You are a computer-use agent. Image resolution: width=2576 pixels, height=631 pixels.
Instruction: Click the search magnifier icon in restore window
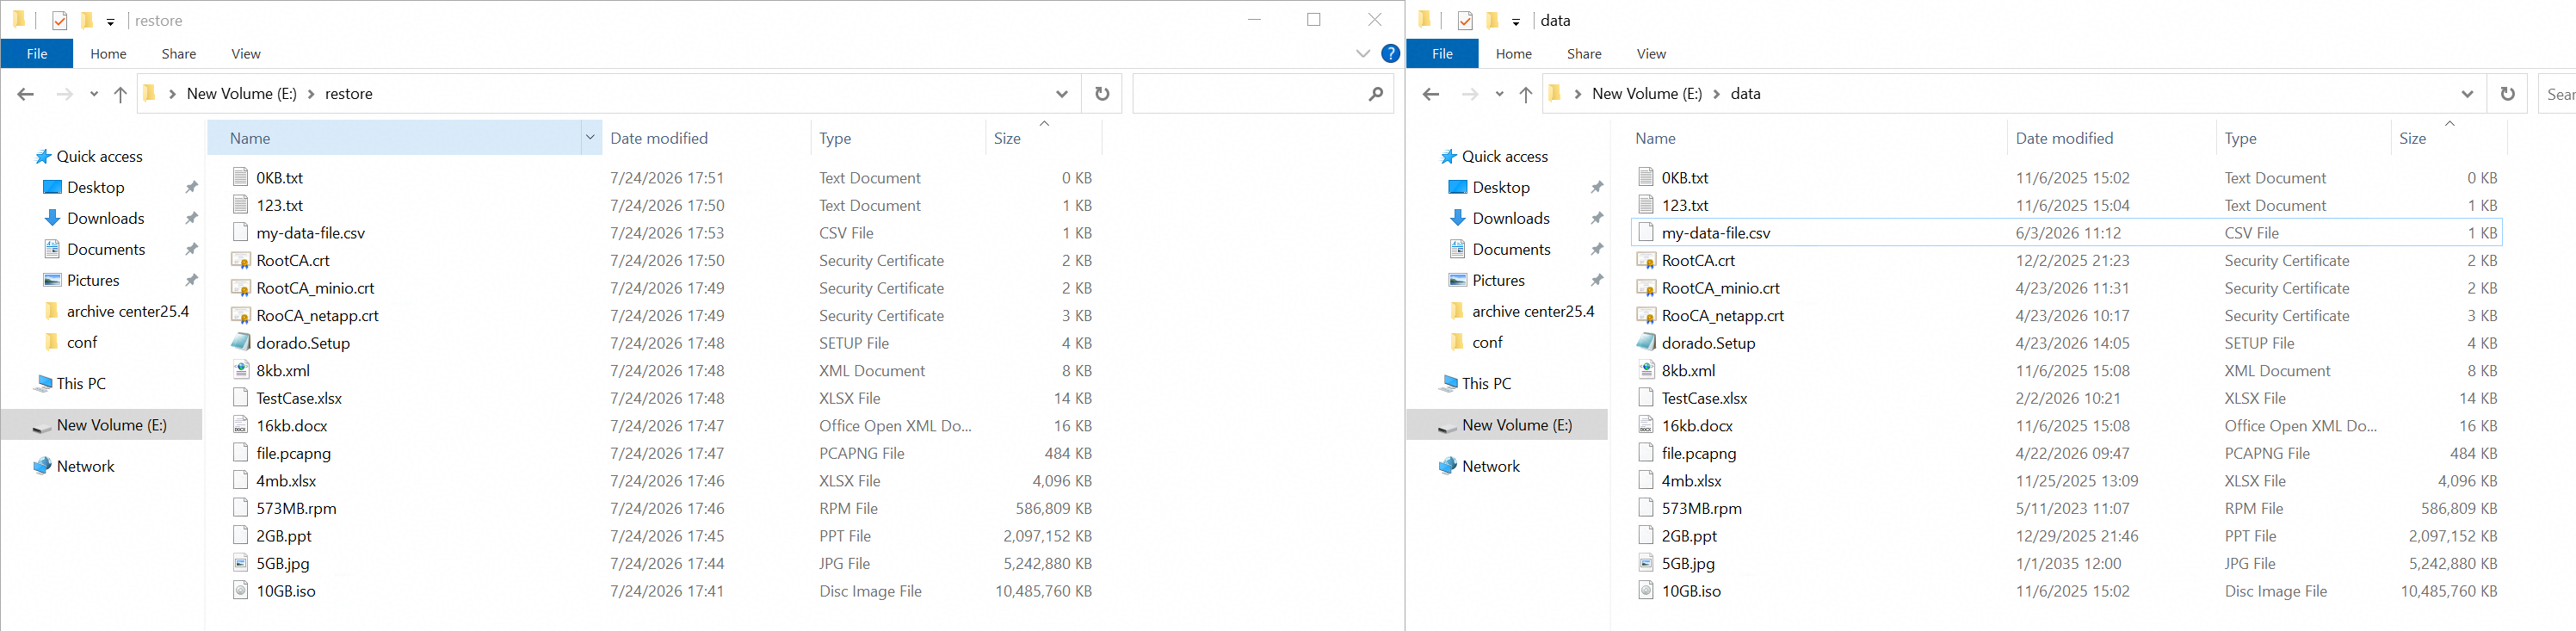[x=1376, y=94]
